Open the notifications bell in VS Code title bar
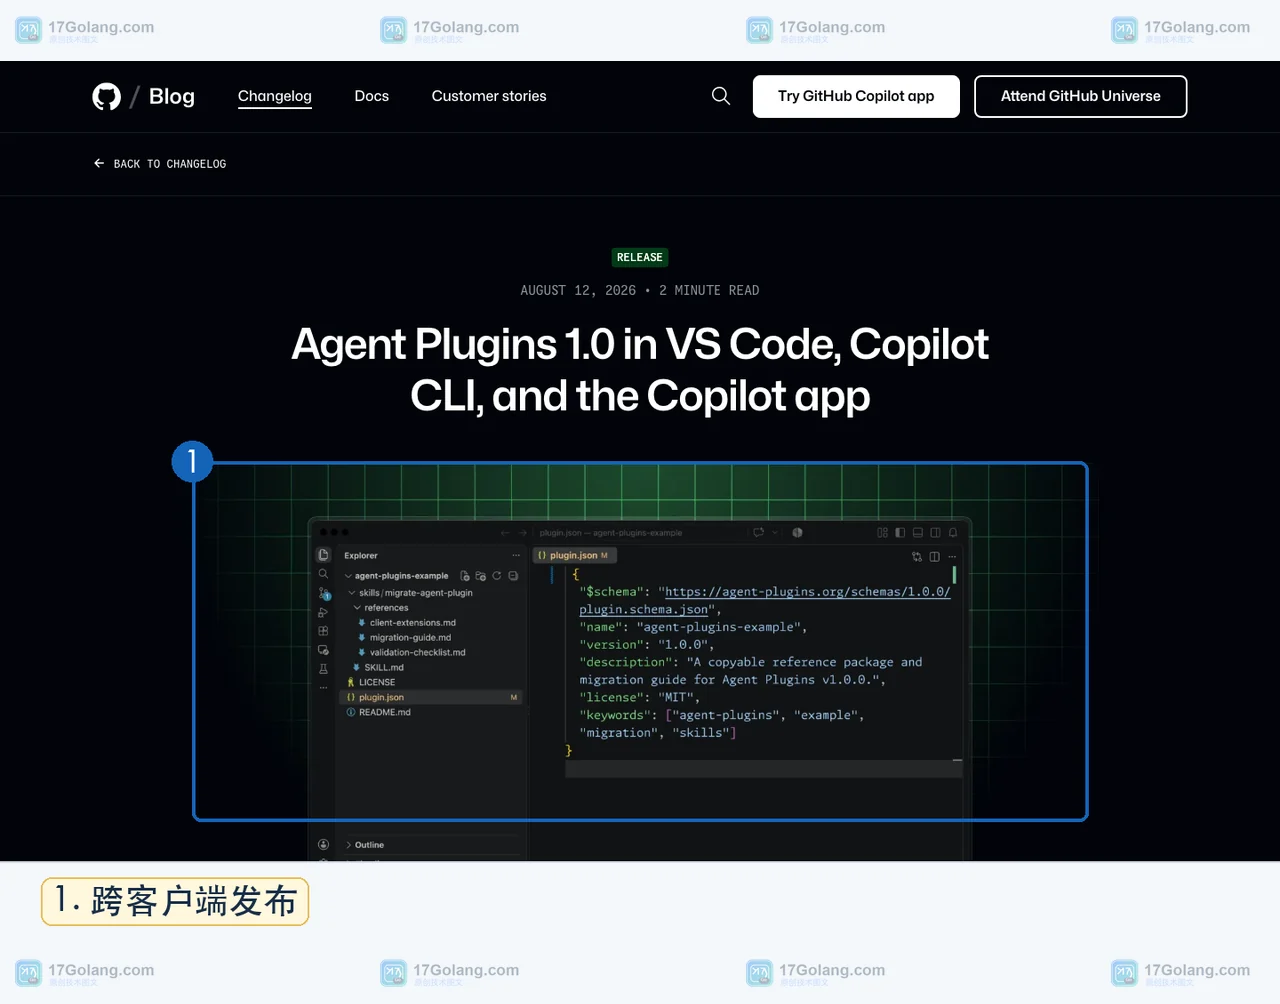 [953, 533]
